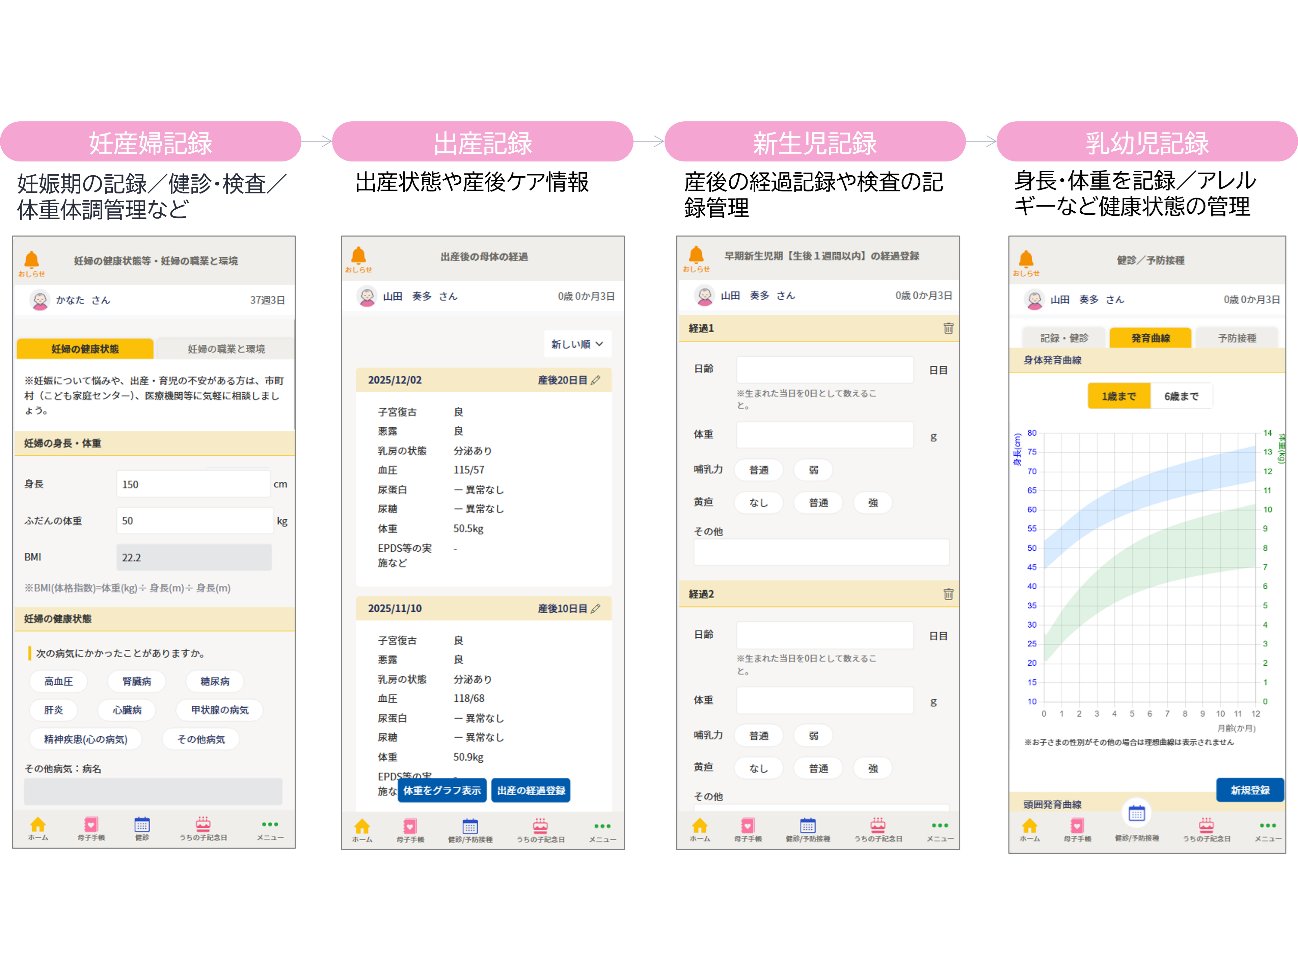Click the 新規登録 button
The width and height of the screenshot is (1298, 973).
tap(1249, 790)
